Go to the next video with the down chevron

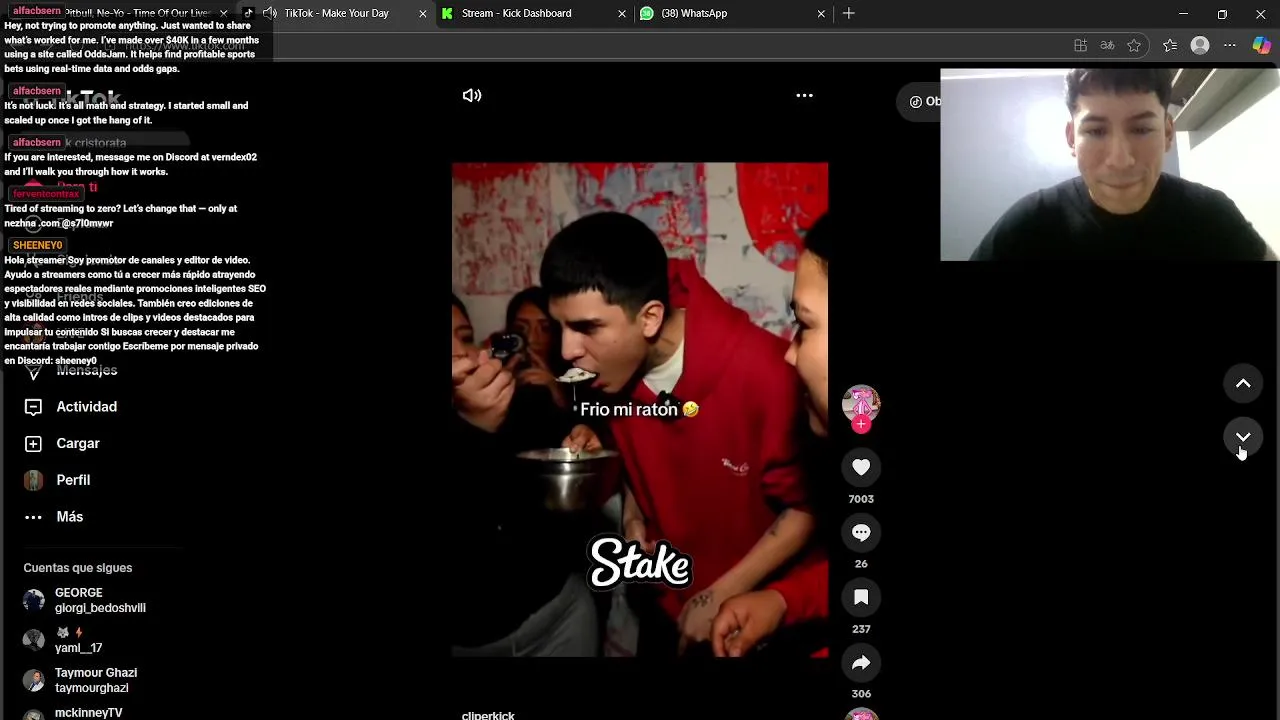1243,437
